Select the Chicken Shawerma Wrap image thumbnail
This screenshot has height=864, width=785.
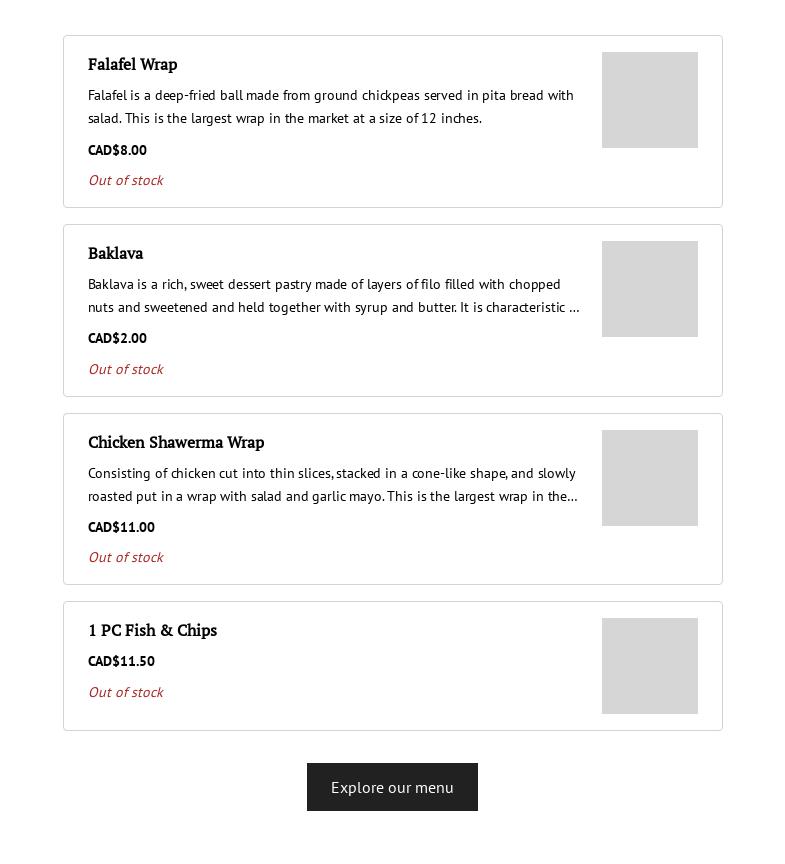click(x=650, y=478)
